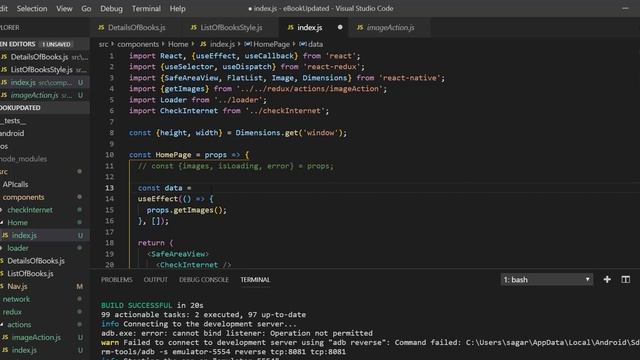The height and width of the screenshot is (360, 640).
Task: Switch to DetailsOfBooks.js editor tab
Action: [x=136, y=27]
